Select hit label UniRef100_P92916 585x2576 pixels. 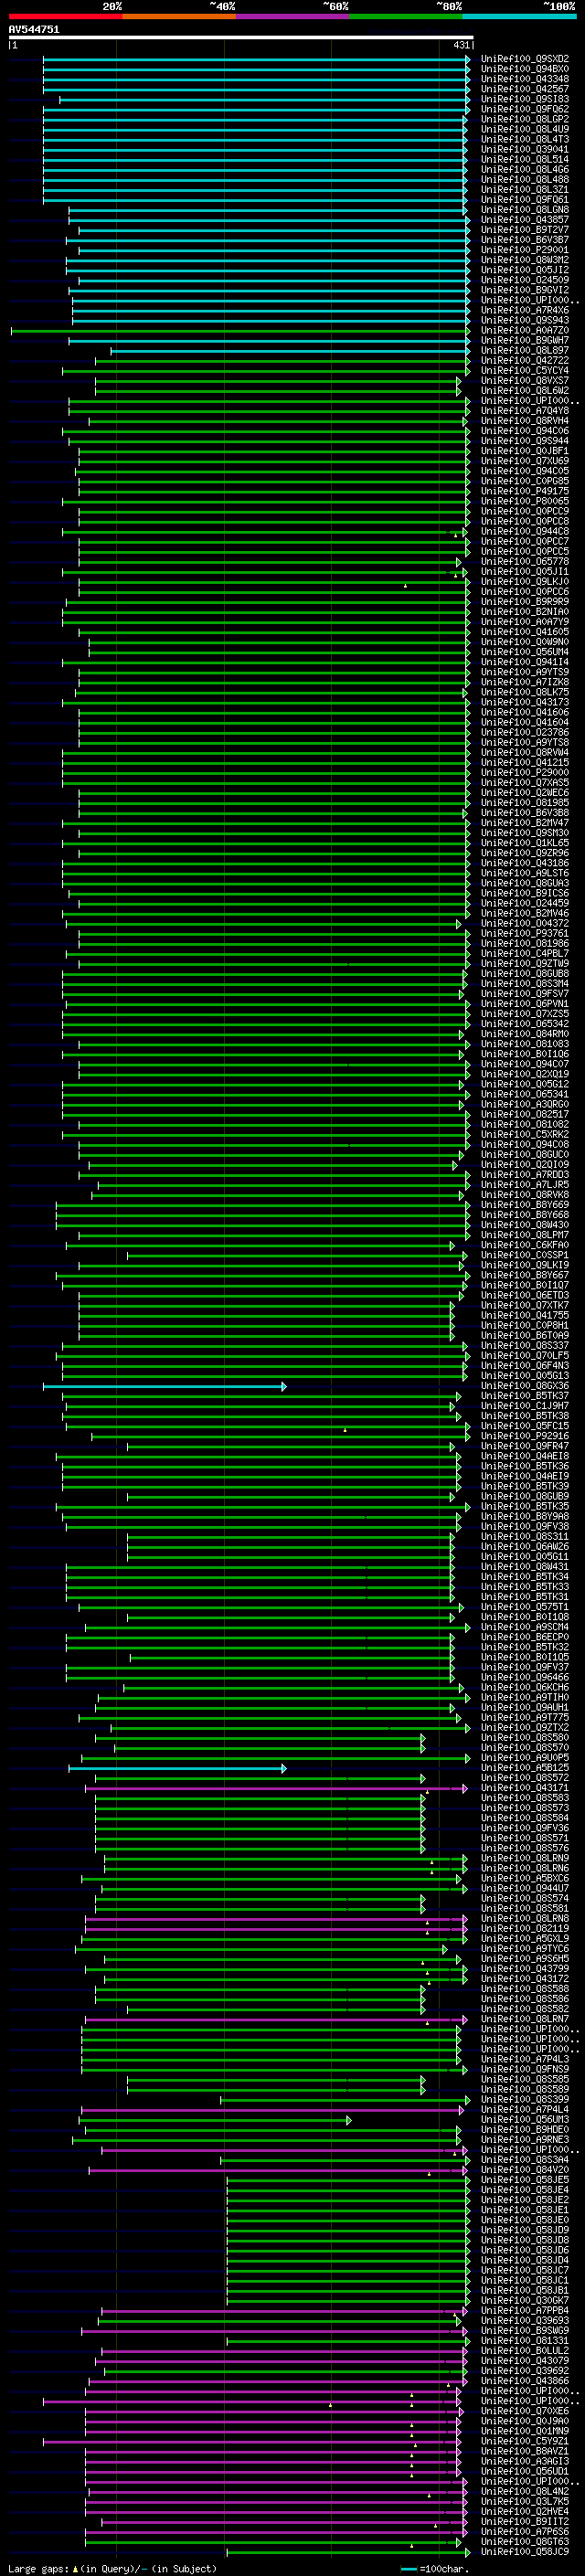525,1436
